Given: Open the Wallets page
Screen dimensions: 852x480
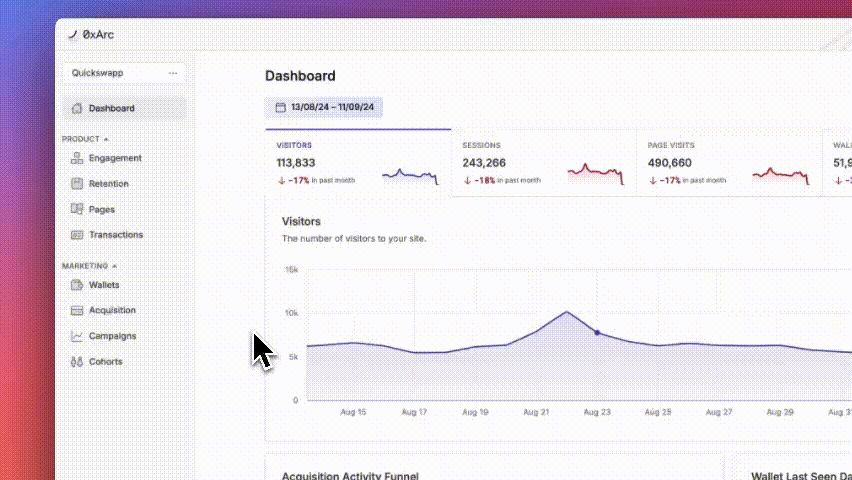Looking at the screenshot, I should (104, 285).
